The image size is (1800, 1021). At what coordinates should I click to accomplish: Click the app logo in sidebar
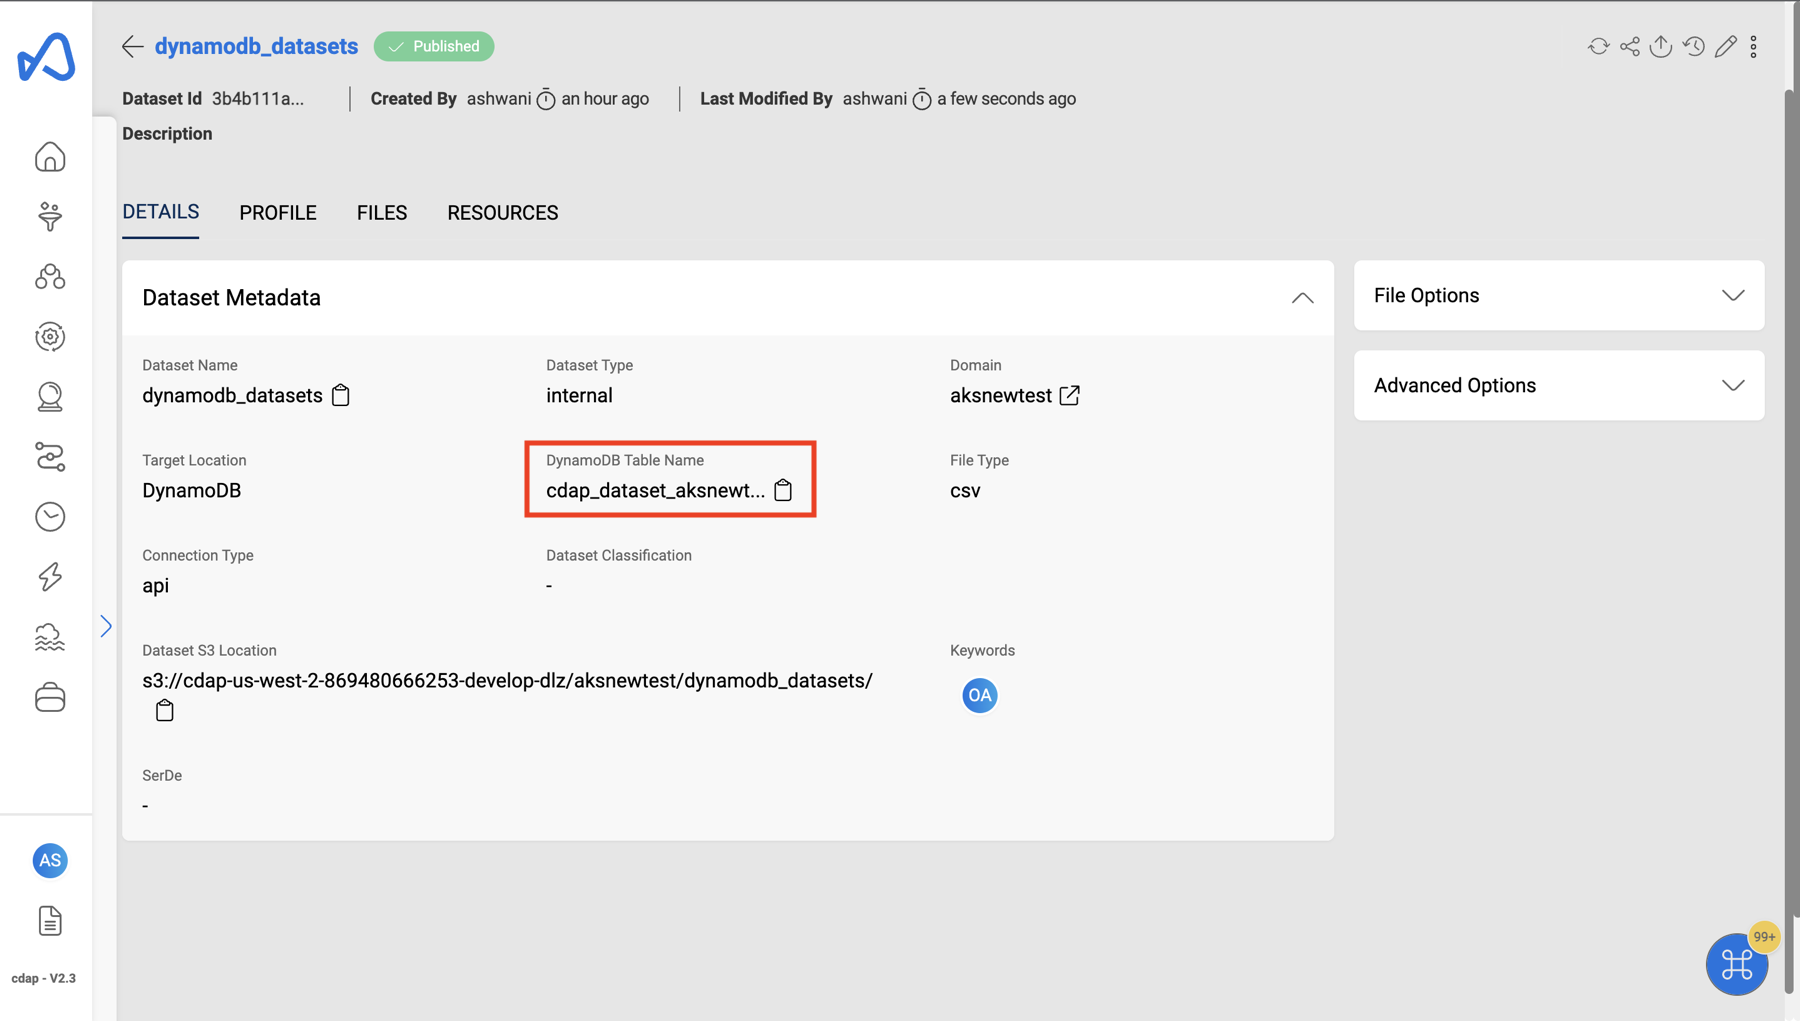(x=46, y=57)
